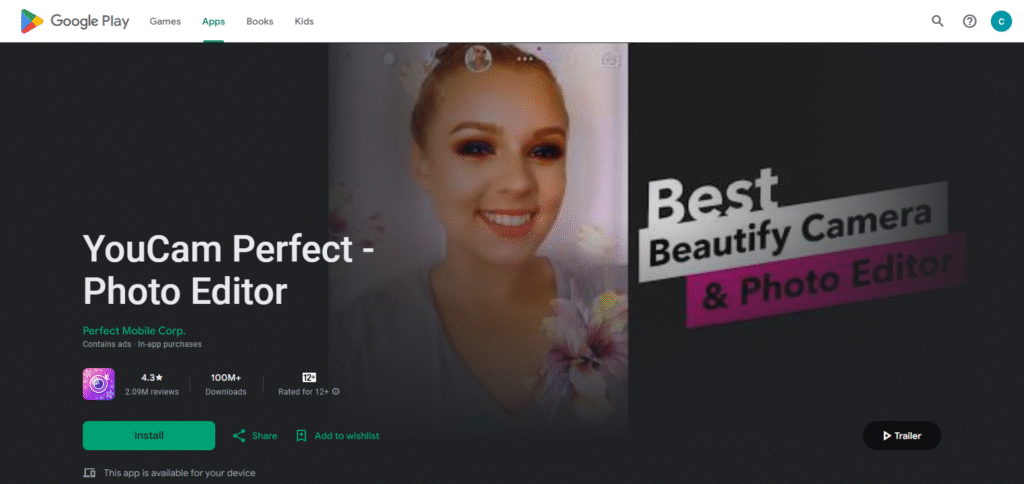Click This app is available for your device text
The width and height of the screenshot is (1024, 484).
[x=180, y=473]
